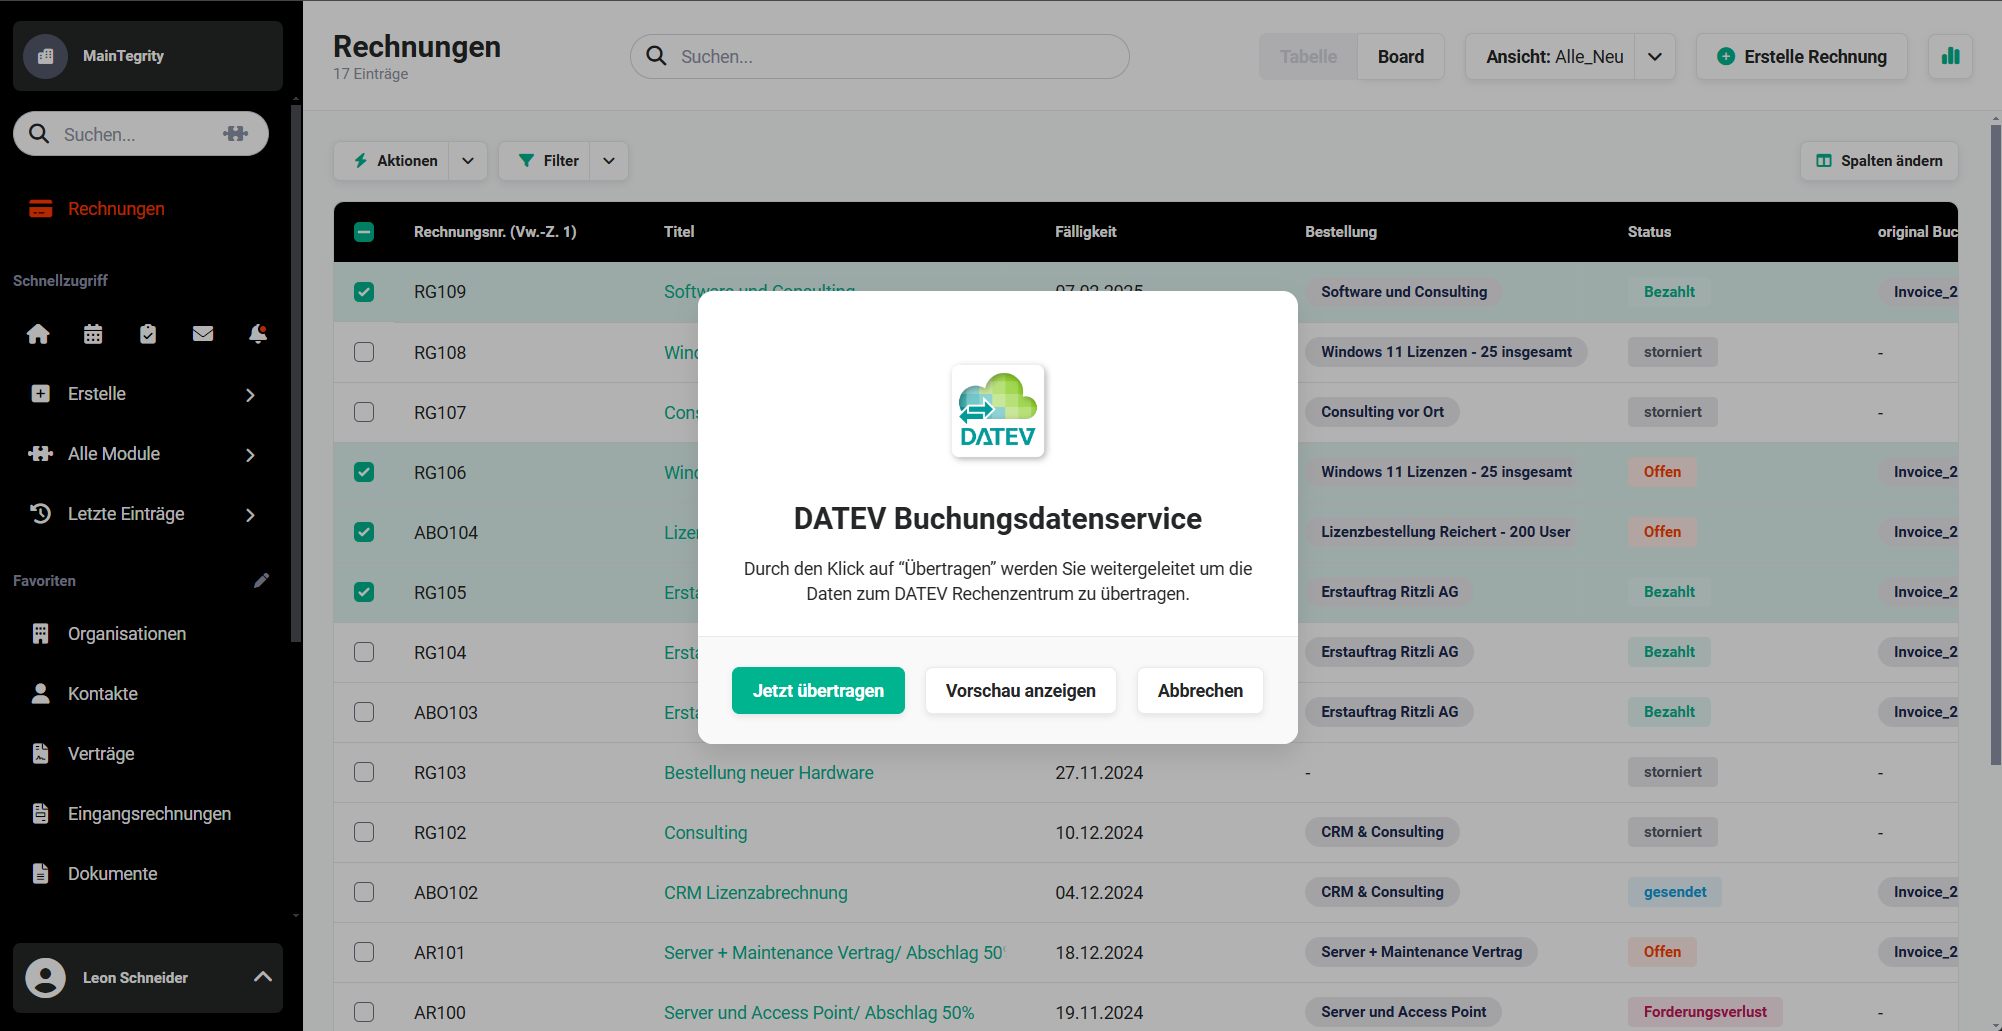Open Organisationen favorite

pos(127,634)
